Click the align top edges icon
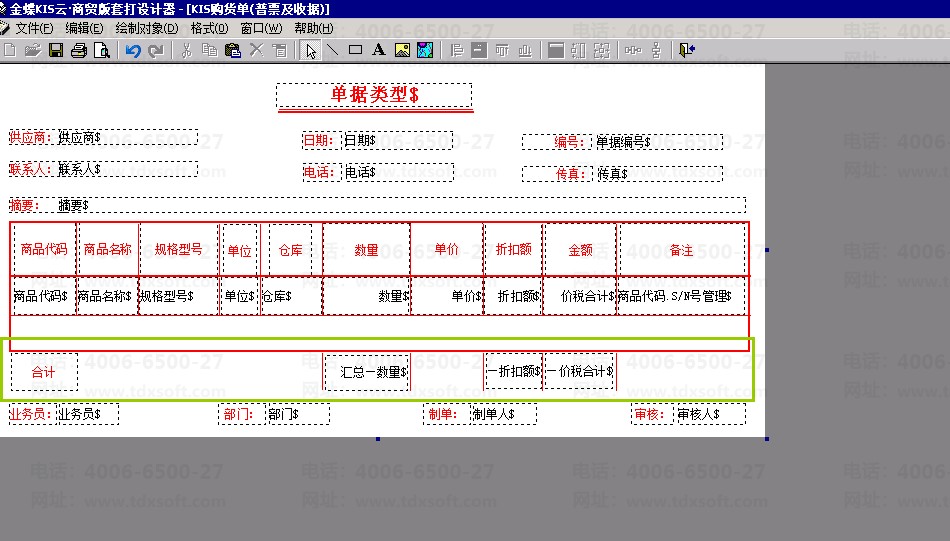The image size is (950, 541). 502,50
